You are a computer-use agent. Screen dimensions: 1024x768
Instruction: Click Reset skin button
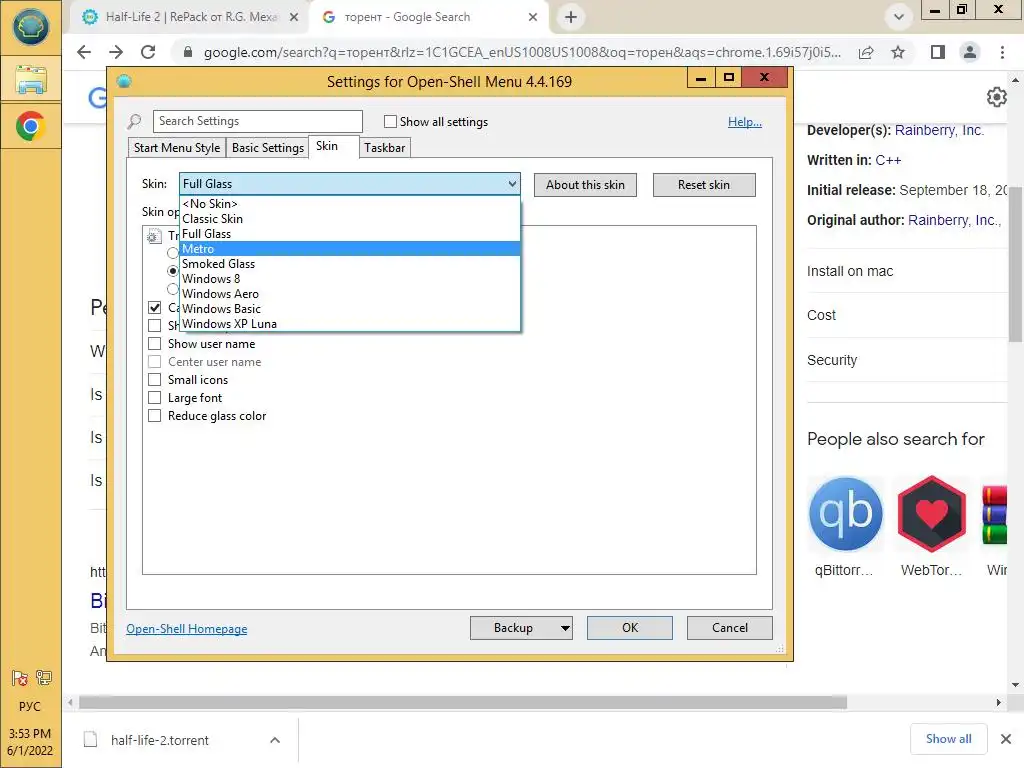(x=704, y=185)
